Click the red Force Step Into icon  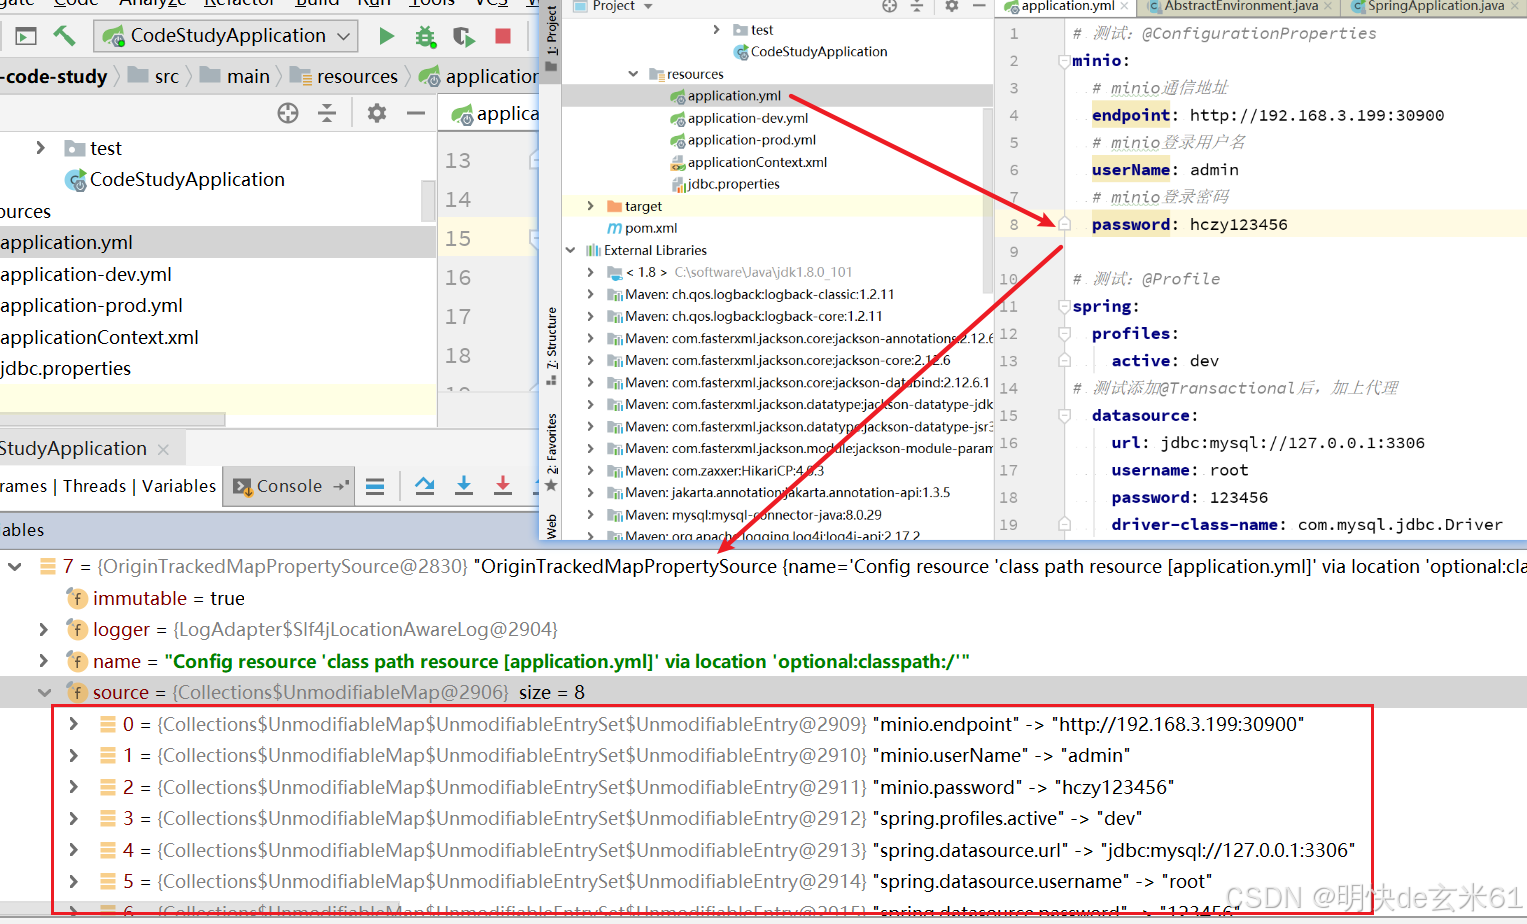(x=503, y=486)
